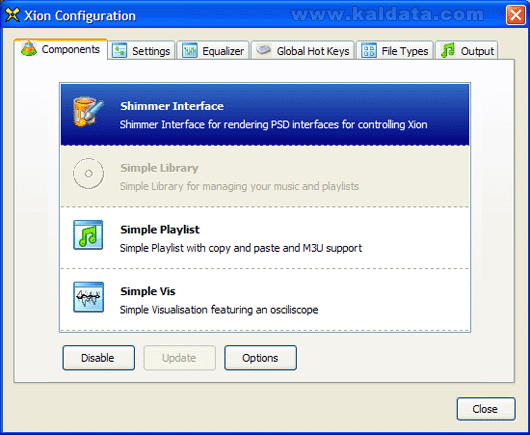
Task: Click the Equalizer tab bars icon
Action: tap(190, 51)
